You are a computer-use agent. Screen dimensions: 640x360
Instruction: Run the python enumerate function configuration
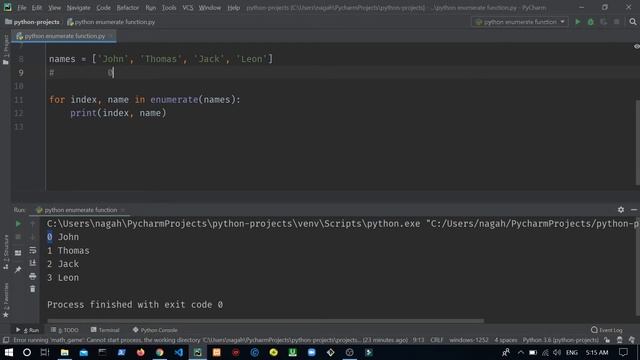[x=578, y=22]
